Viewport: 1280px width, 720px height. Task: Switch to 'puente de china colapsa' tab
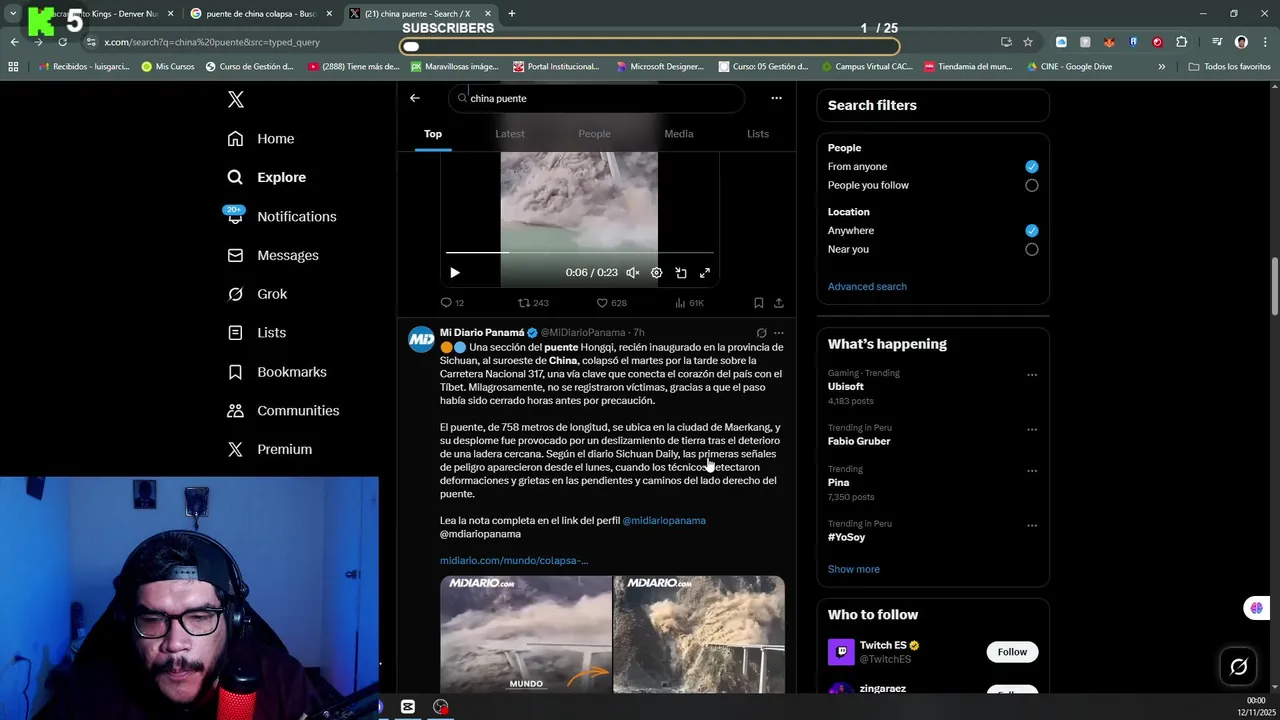pyautogui.click(x=260, y=14)
